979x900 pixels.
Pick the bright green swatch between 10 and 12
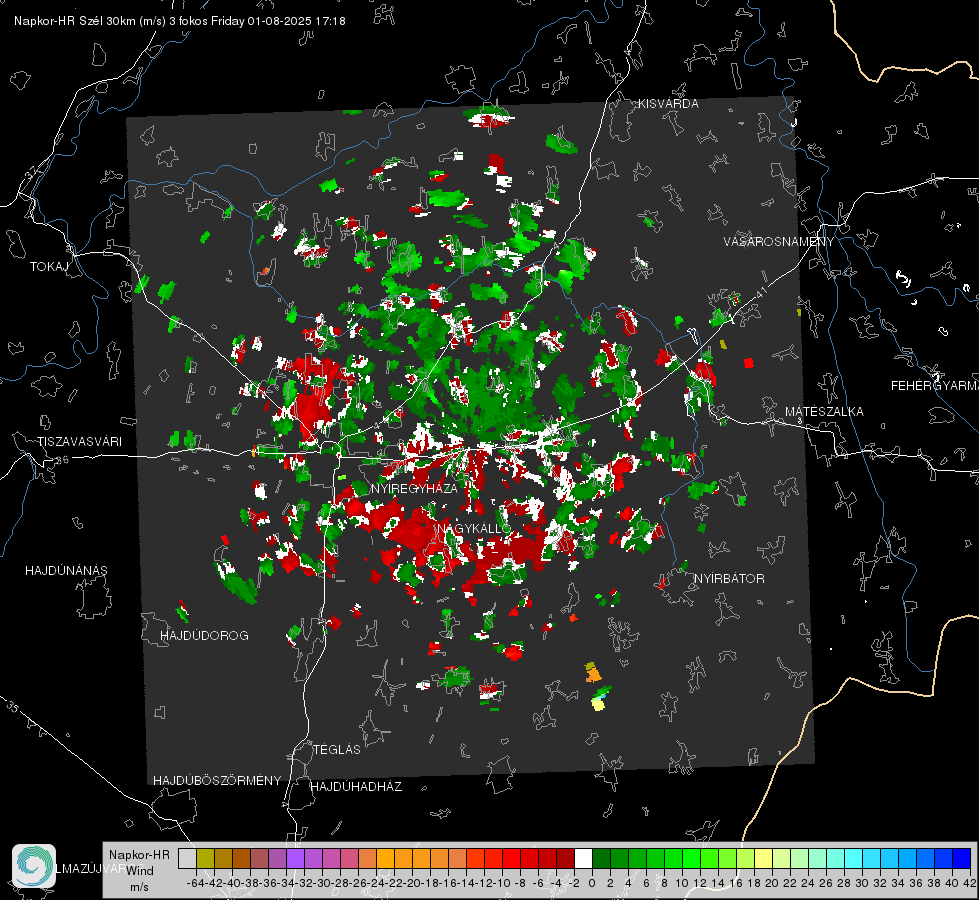[x=691, y=858]
